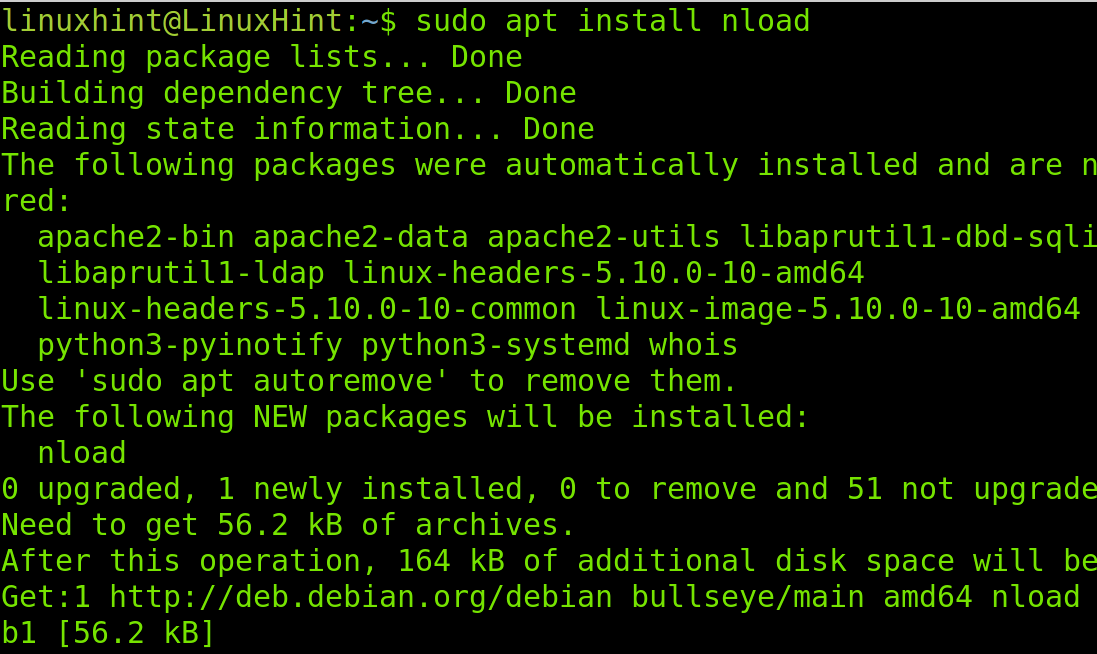Viewport: 1097px width, 654px height.
Task: Click the 'sudo apt autoremove' suggestion text
Action: click(x=262, y=382)
